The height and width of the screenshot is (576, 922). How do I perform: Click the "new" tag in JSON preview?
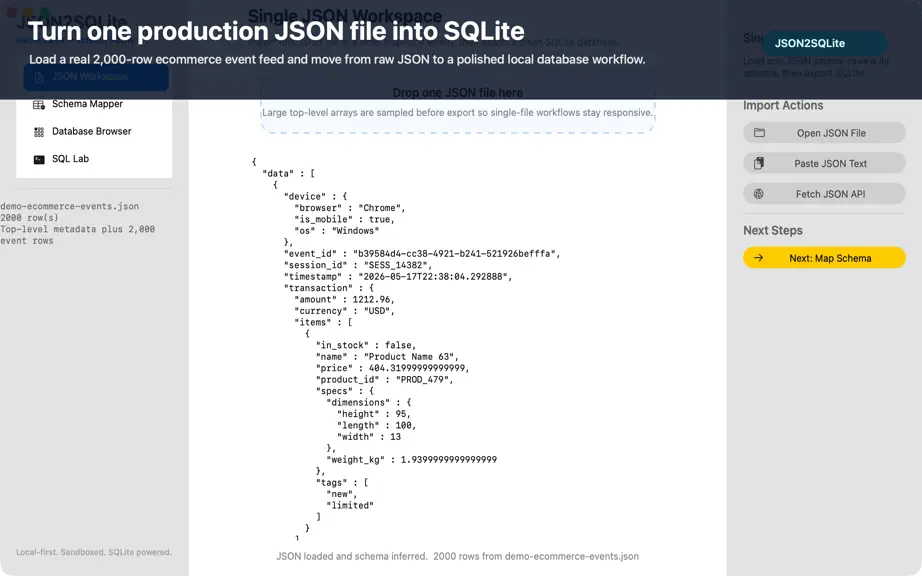[342, 494]
